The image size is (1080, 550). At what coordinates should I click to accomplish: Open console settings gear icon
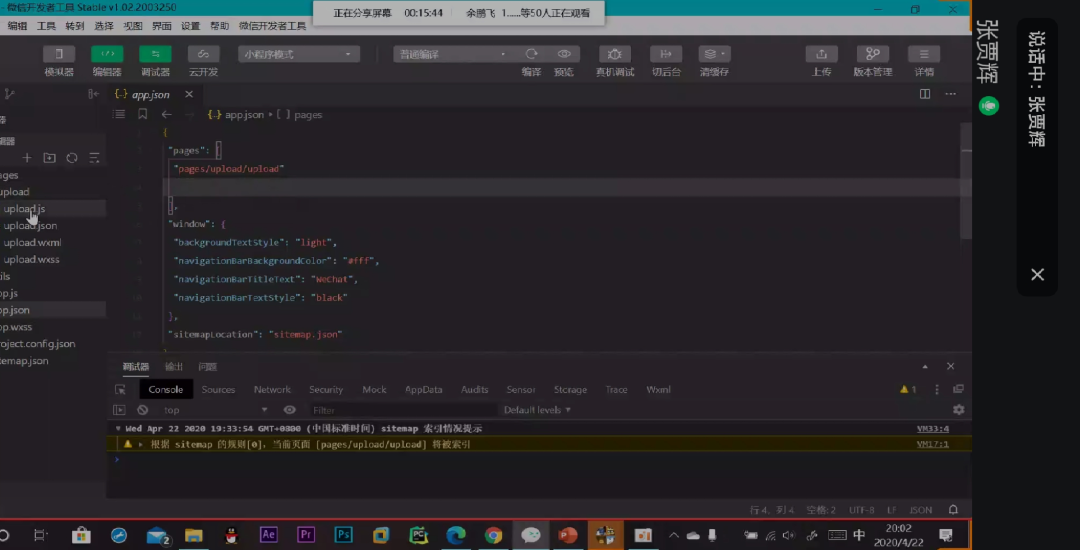[958, 410]
